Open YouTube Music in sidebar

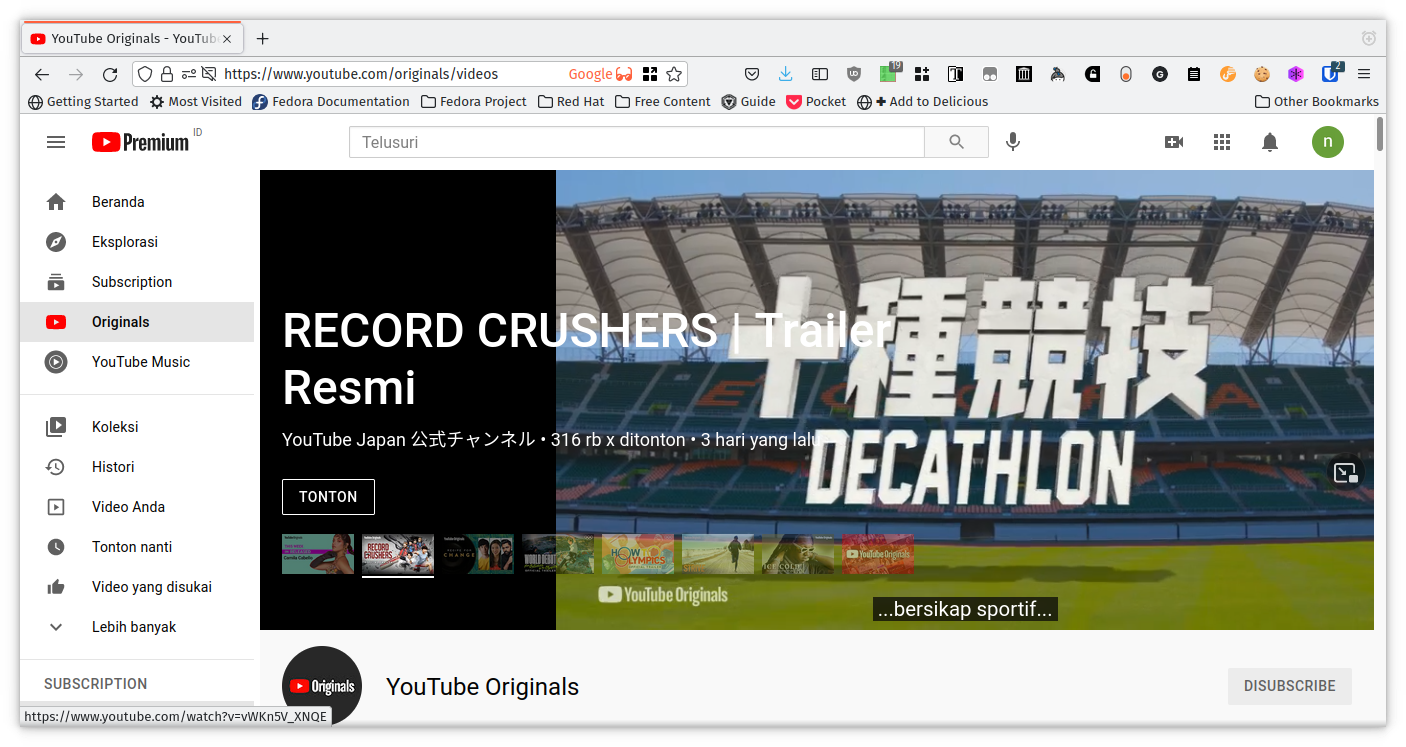click(x=137, y=362)
